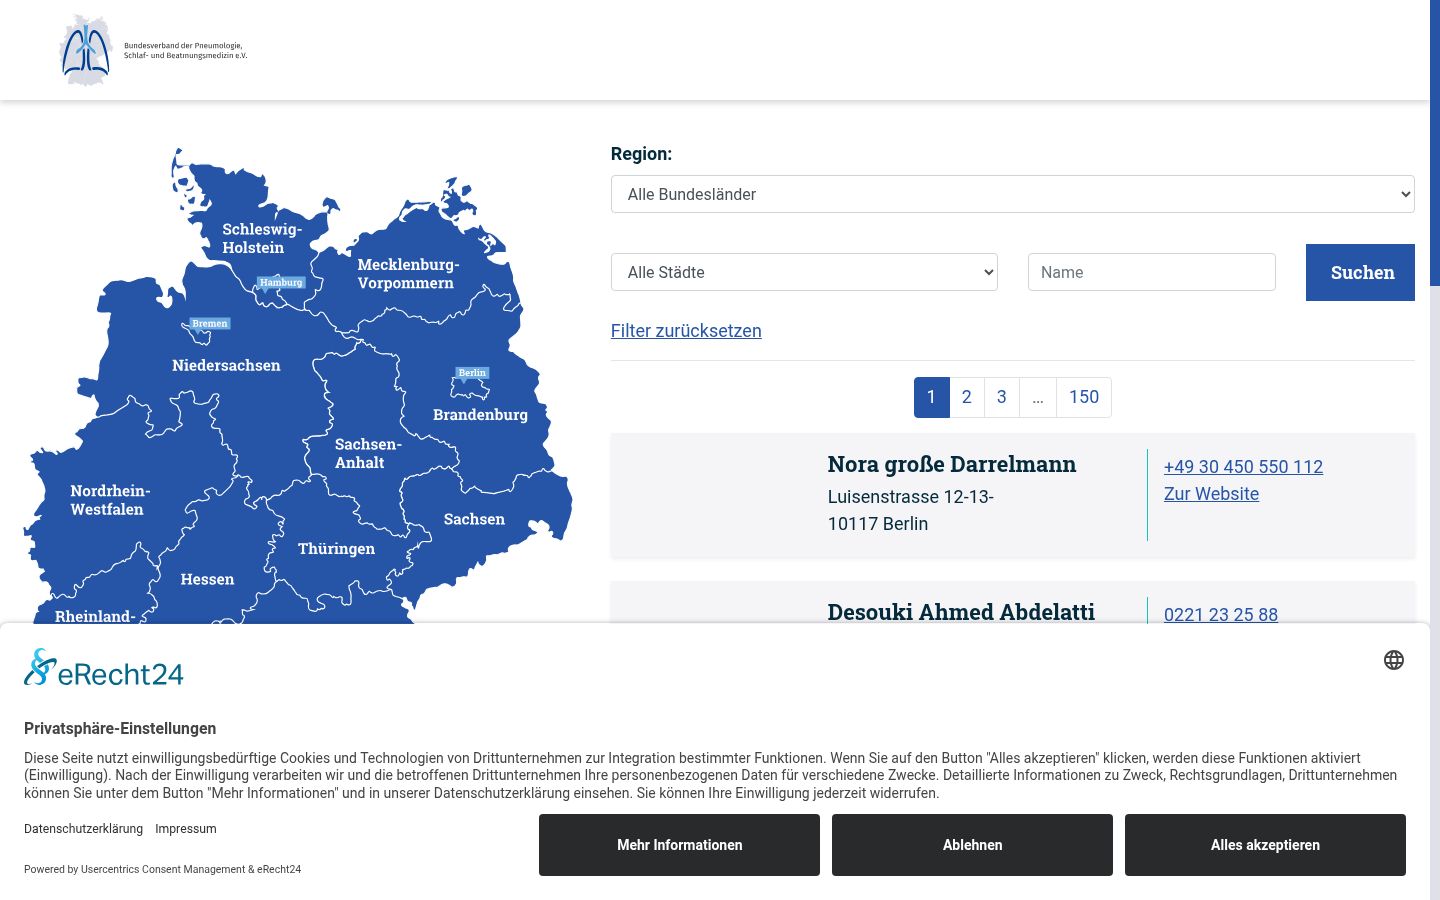Click the Suchen button
1440x900 pixels.
pyautogui.click(x=1360, y=272)
